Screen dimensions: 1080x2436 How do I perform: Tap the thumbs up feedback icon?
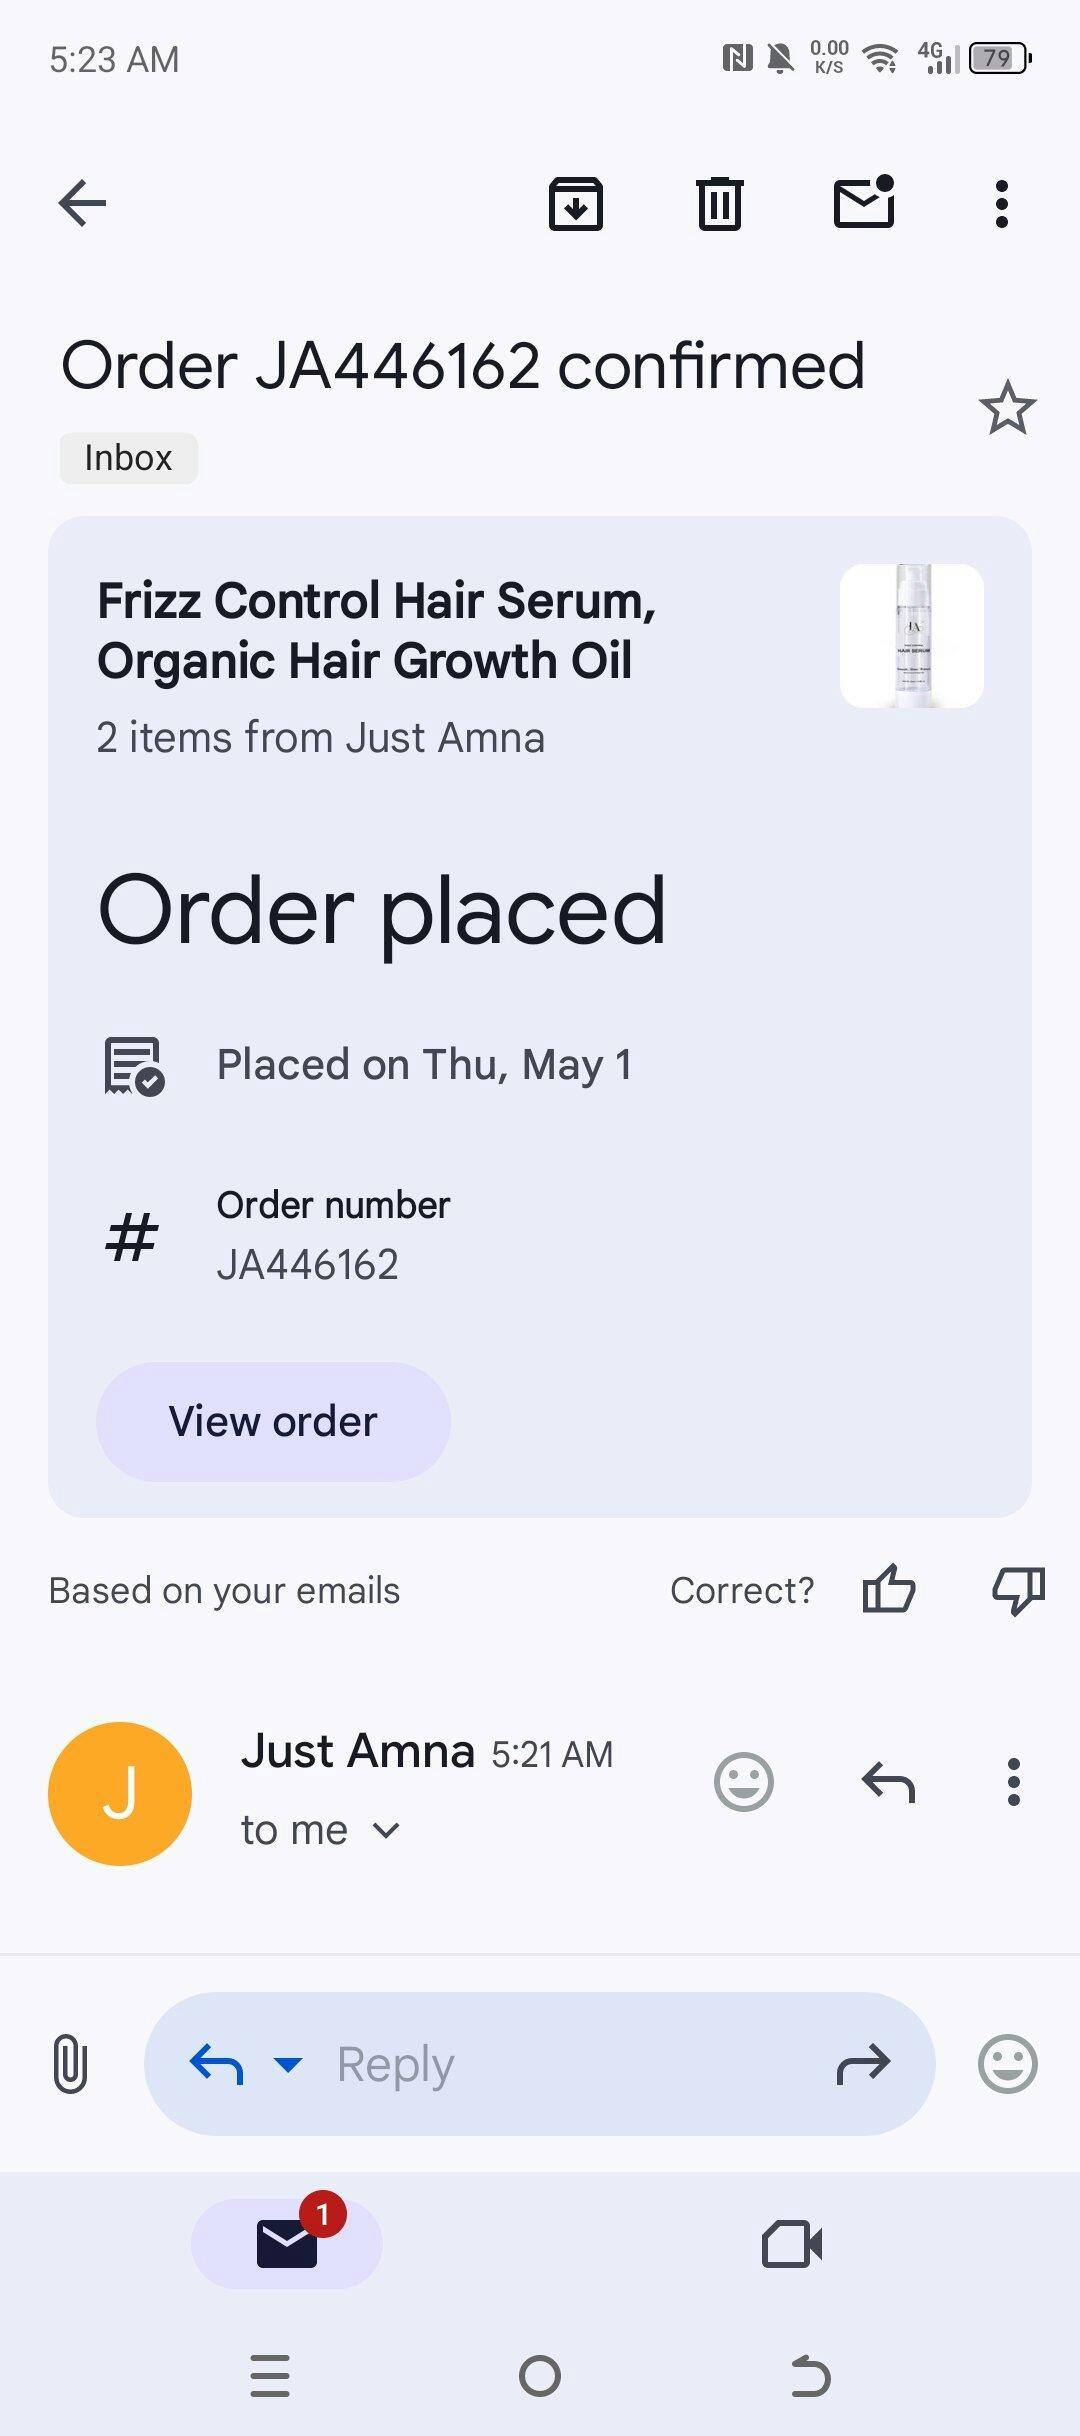pyautogui.click(x=888, y=1589)
